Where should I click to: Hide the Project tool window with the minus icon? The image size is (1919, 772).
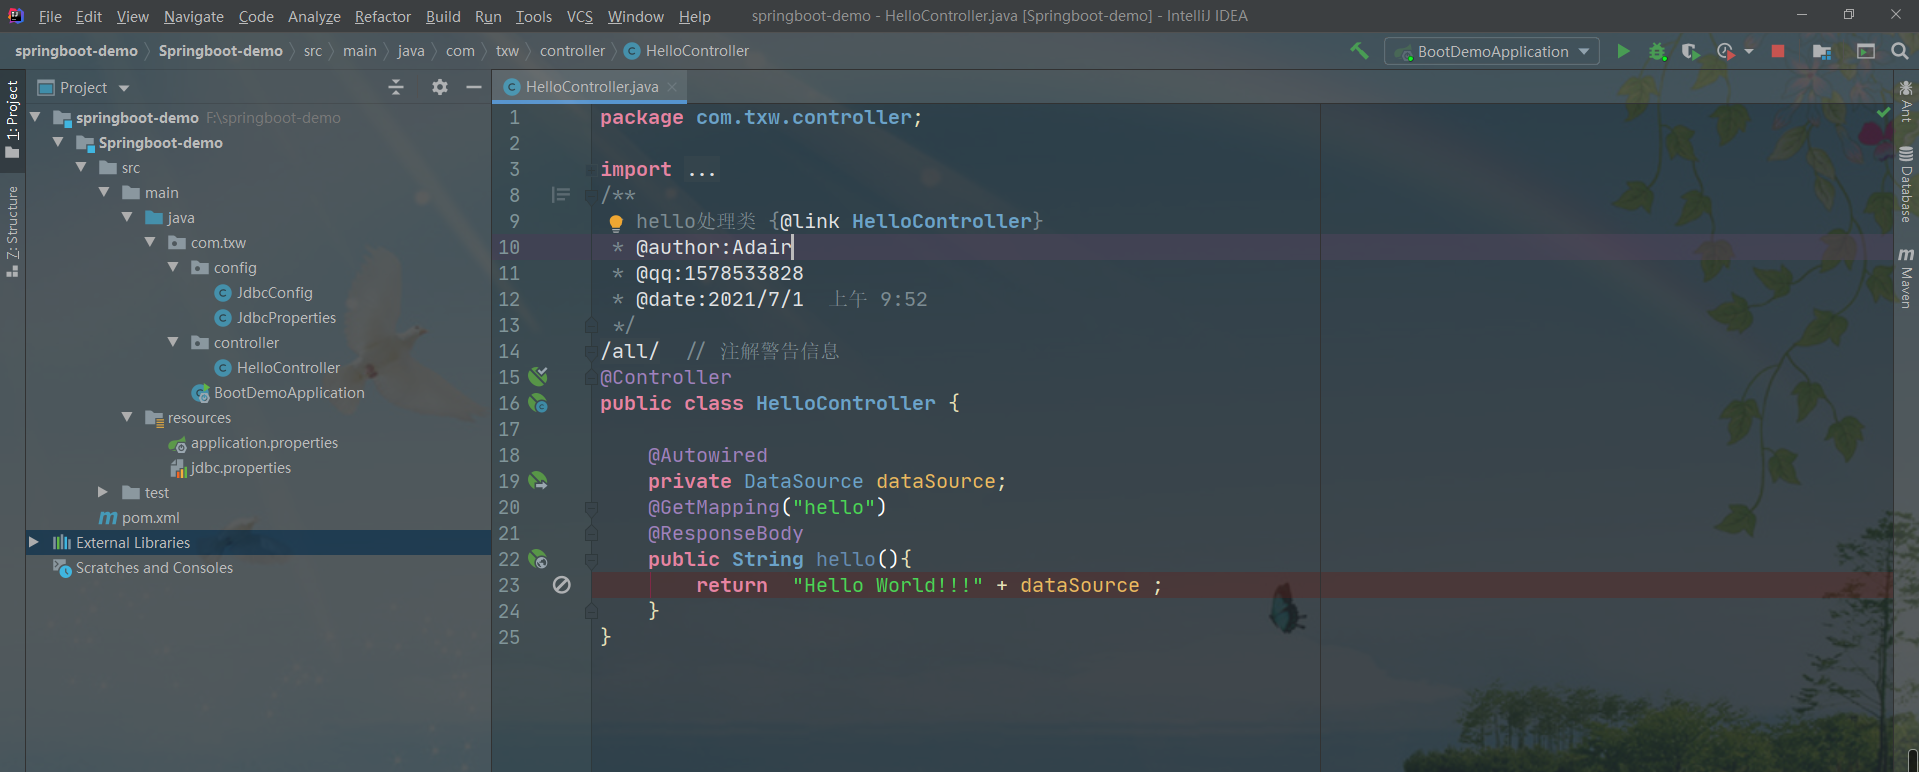(474, 87)
